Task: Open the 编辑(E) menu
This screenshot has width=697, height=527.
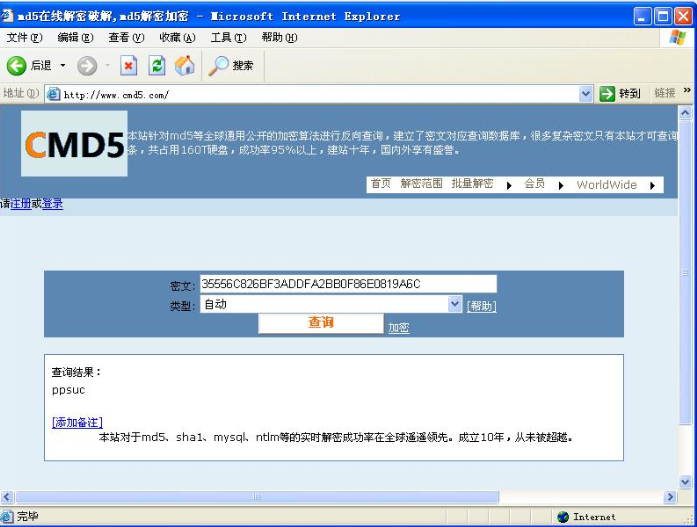Action: 75,38
